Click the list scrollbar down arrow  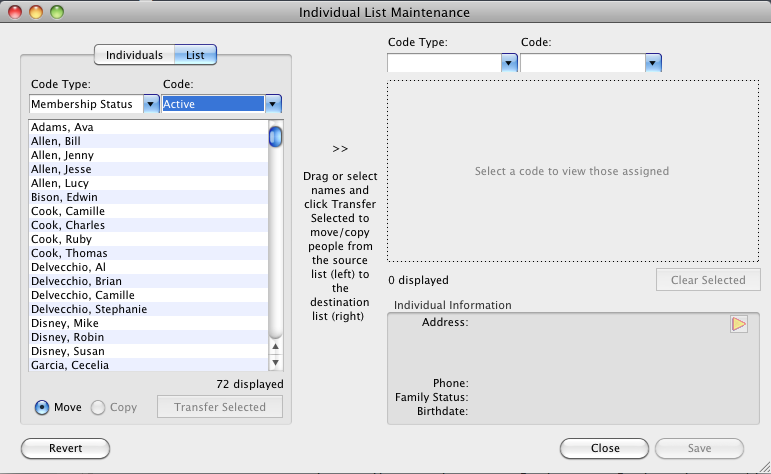pyautogui.click(x=275, y=363)
